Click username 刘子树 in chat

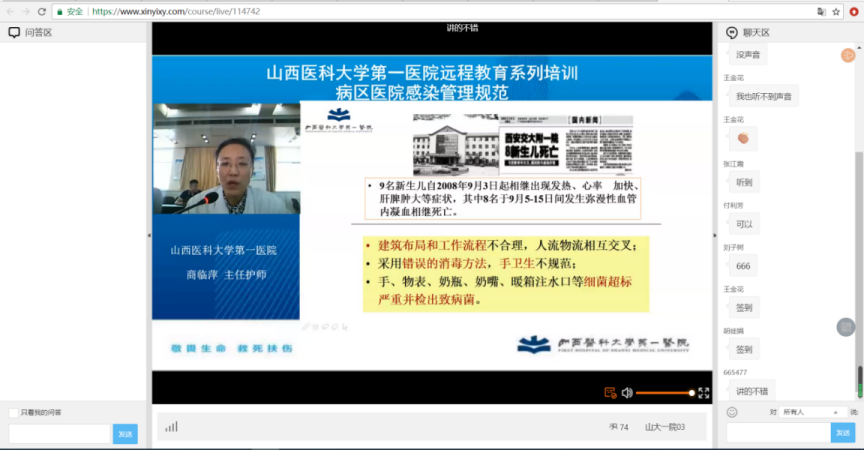[733, 247]
